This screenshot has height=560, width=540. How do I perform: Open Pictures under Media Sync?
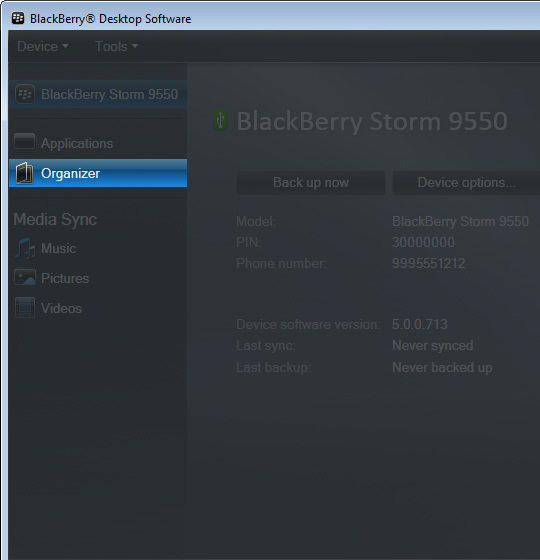click(65, 278)
